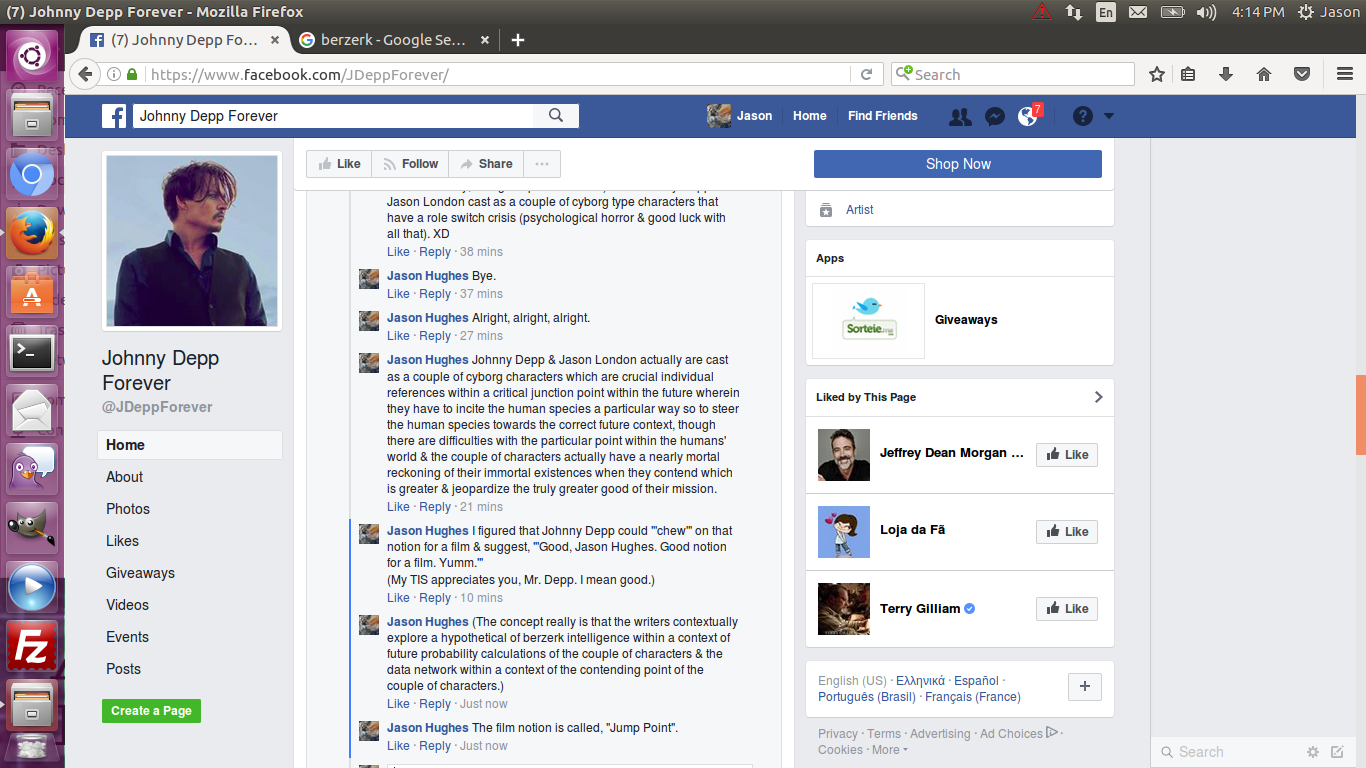Click the Firefox back button
This screenshot has height=768, width=1366.
click(x=85, y=74)
